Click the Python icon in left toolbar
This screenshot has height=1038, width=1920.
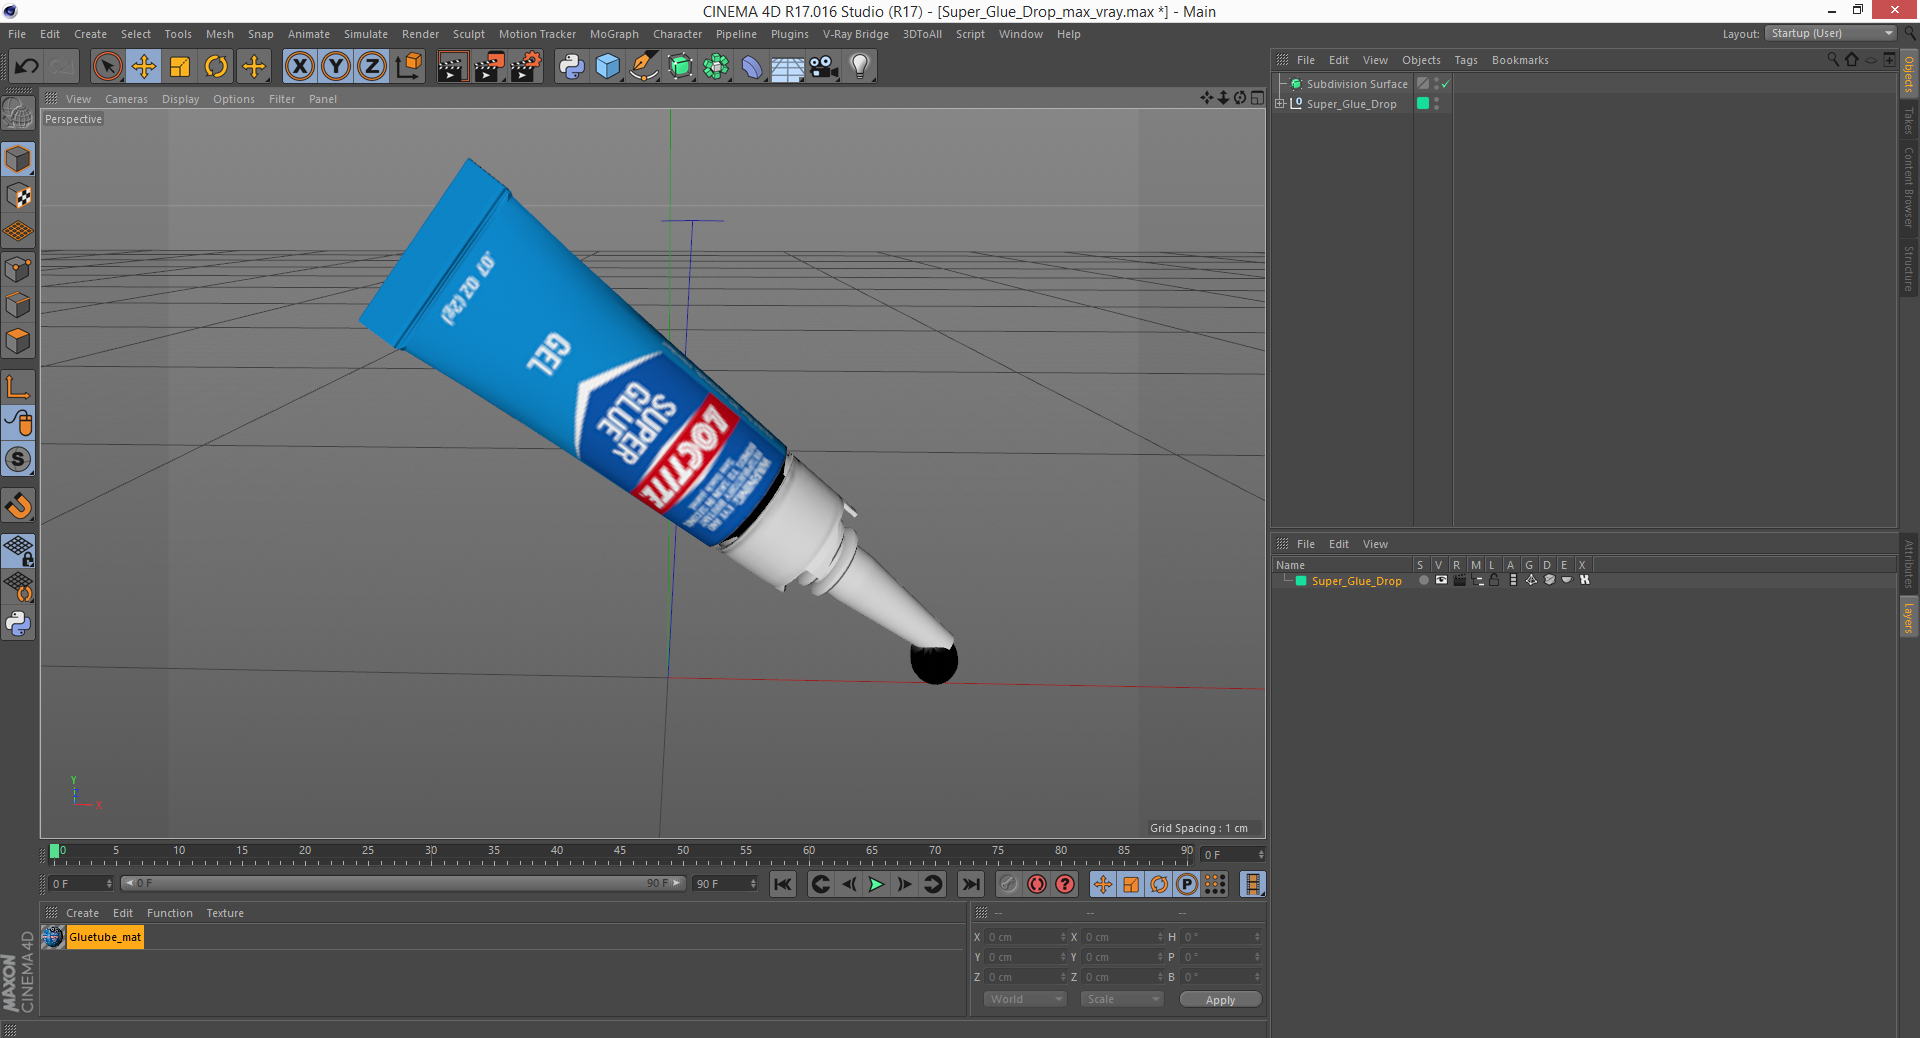tap(18, 624)
